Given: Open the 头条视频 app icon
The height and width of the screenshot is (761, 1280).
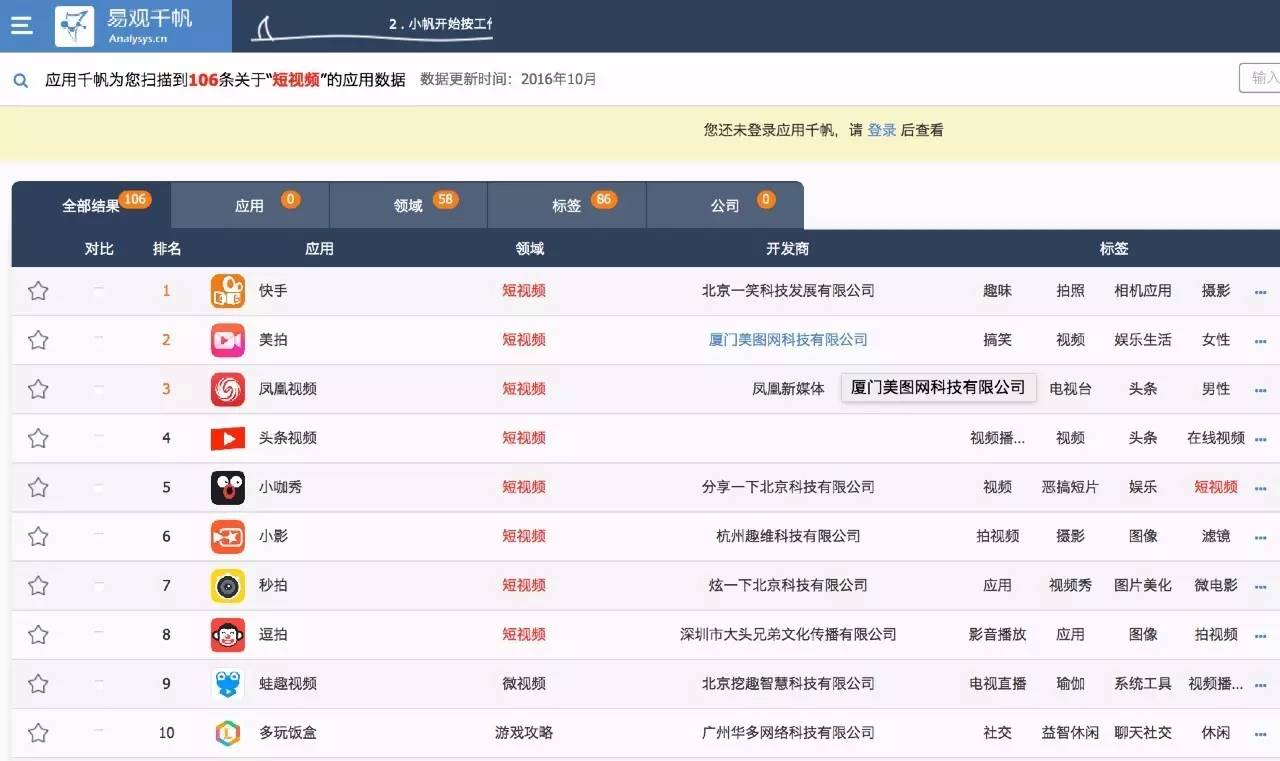Looking at the screenshot, I should pos(228,438).
